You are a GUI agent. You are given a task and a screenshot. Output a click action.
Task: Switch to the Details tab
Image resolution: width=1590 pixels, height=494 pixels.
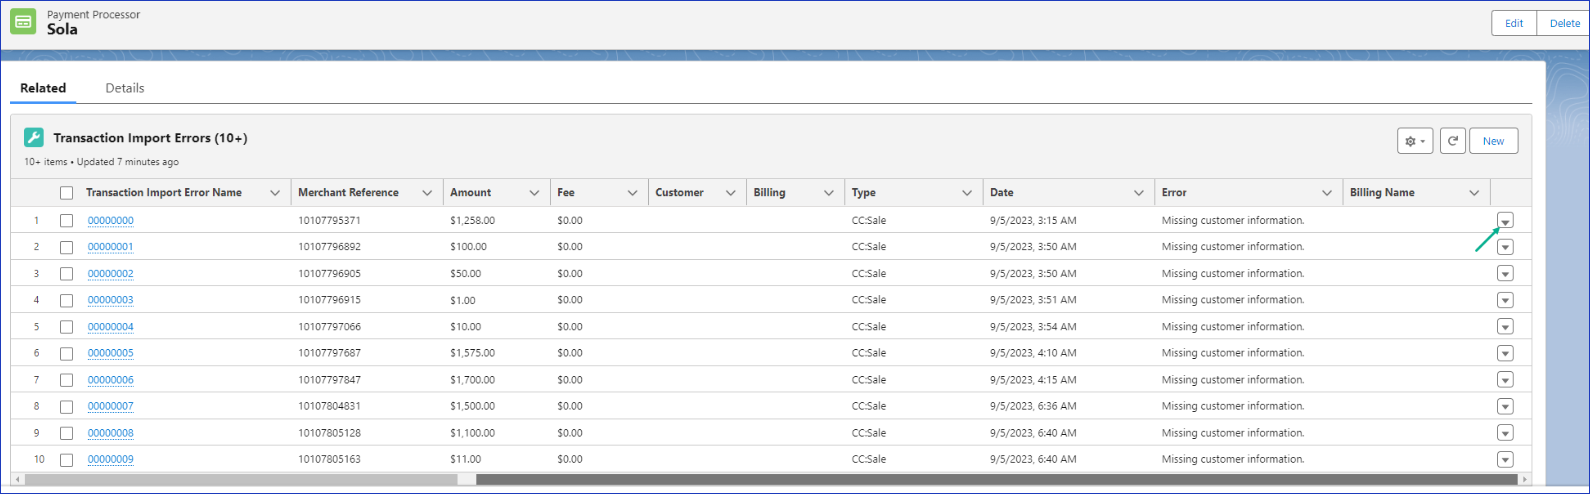click(125, 88)
